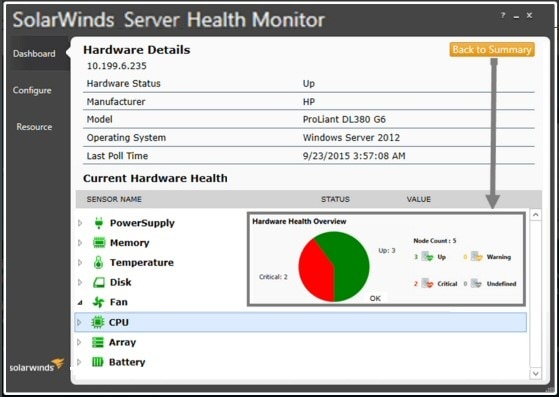Click the CPU processor icon
This screenshot has height=397, width=559.
tap(97, 322)
